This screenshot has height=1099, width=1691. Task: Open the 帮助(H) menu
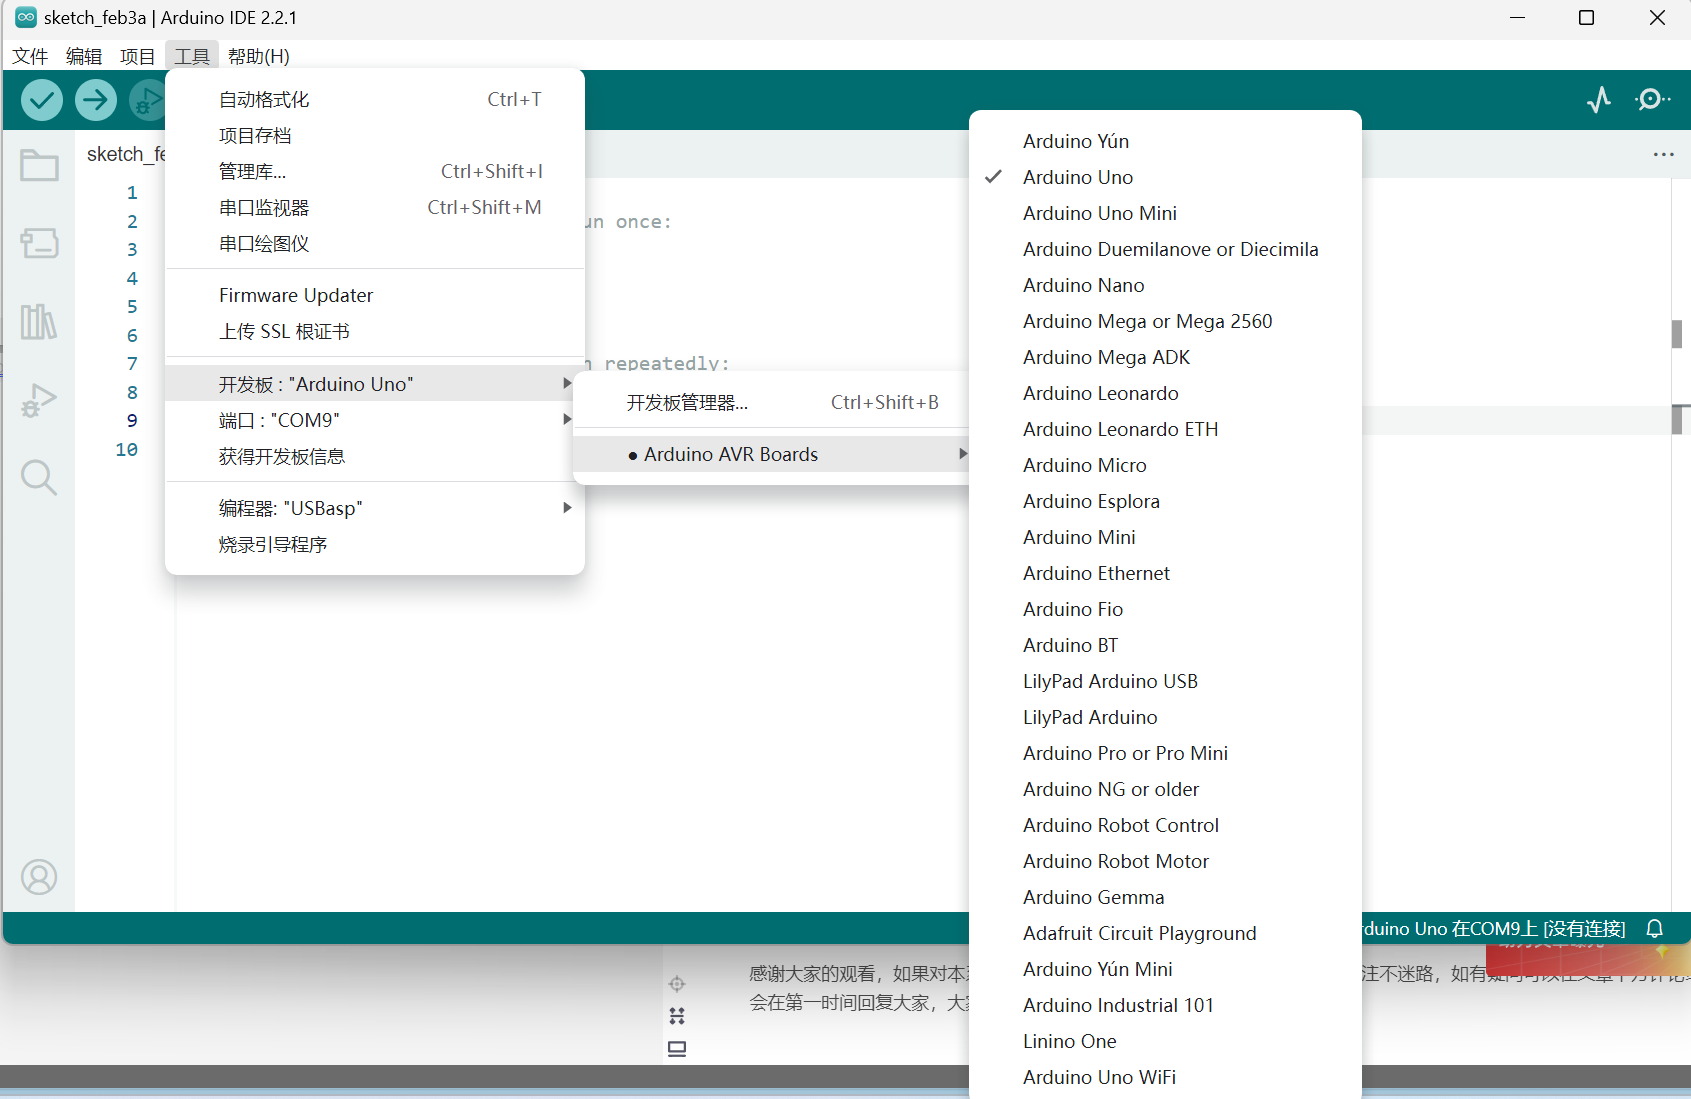click(x=259, y=56)
